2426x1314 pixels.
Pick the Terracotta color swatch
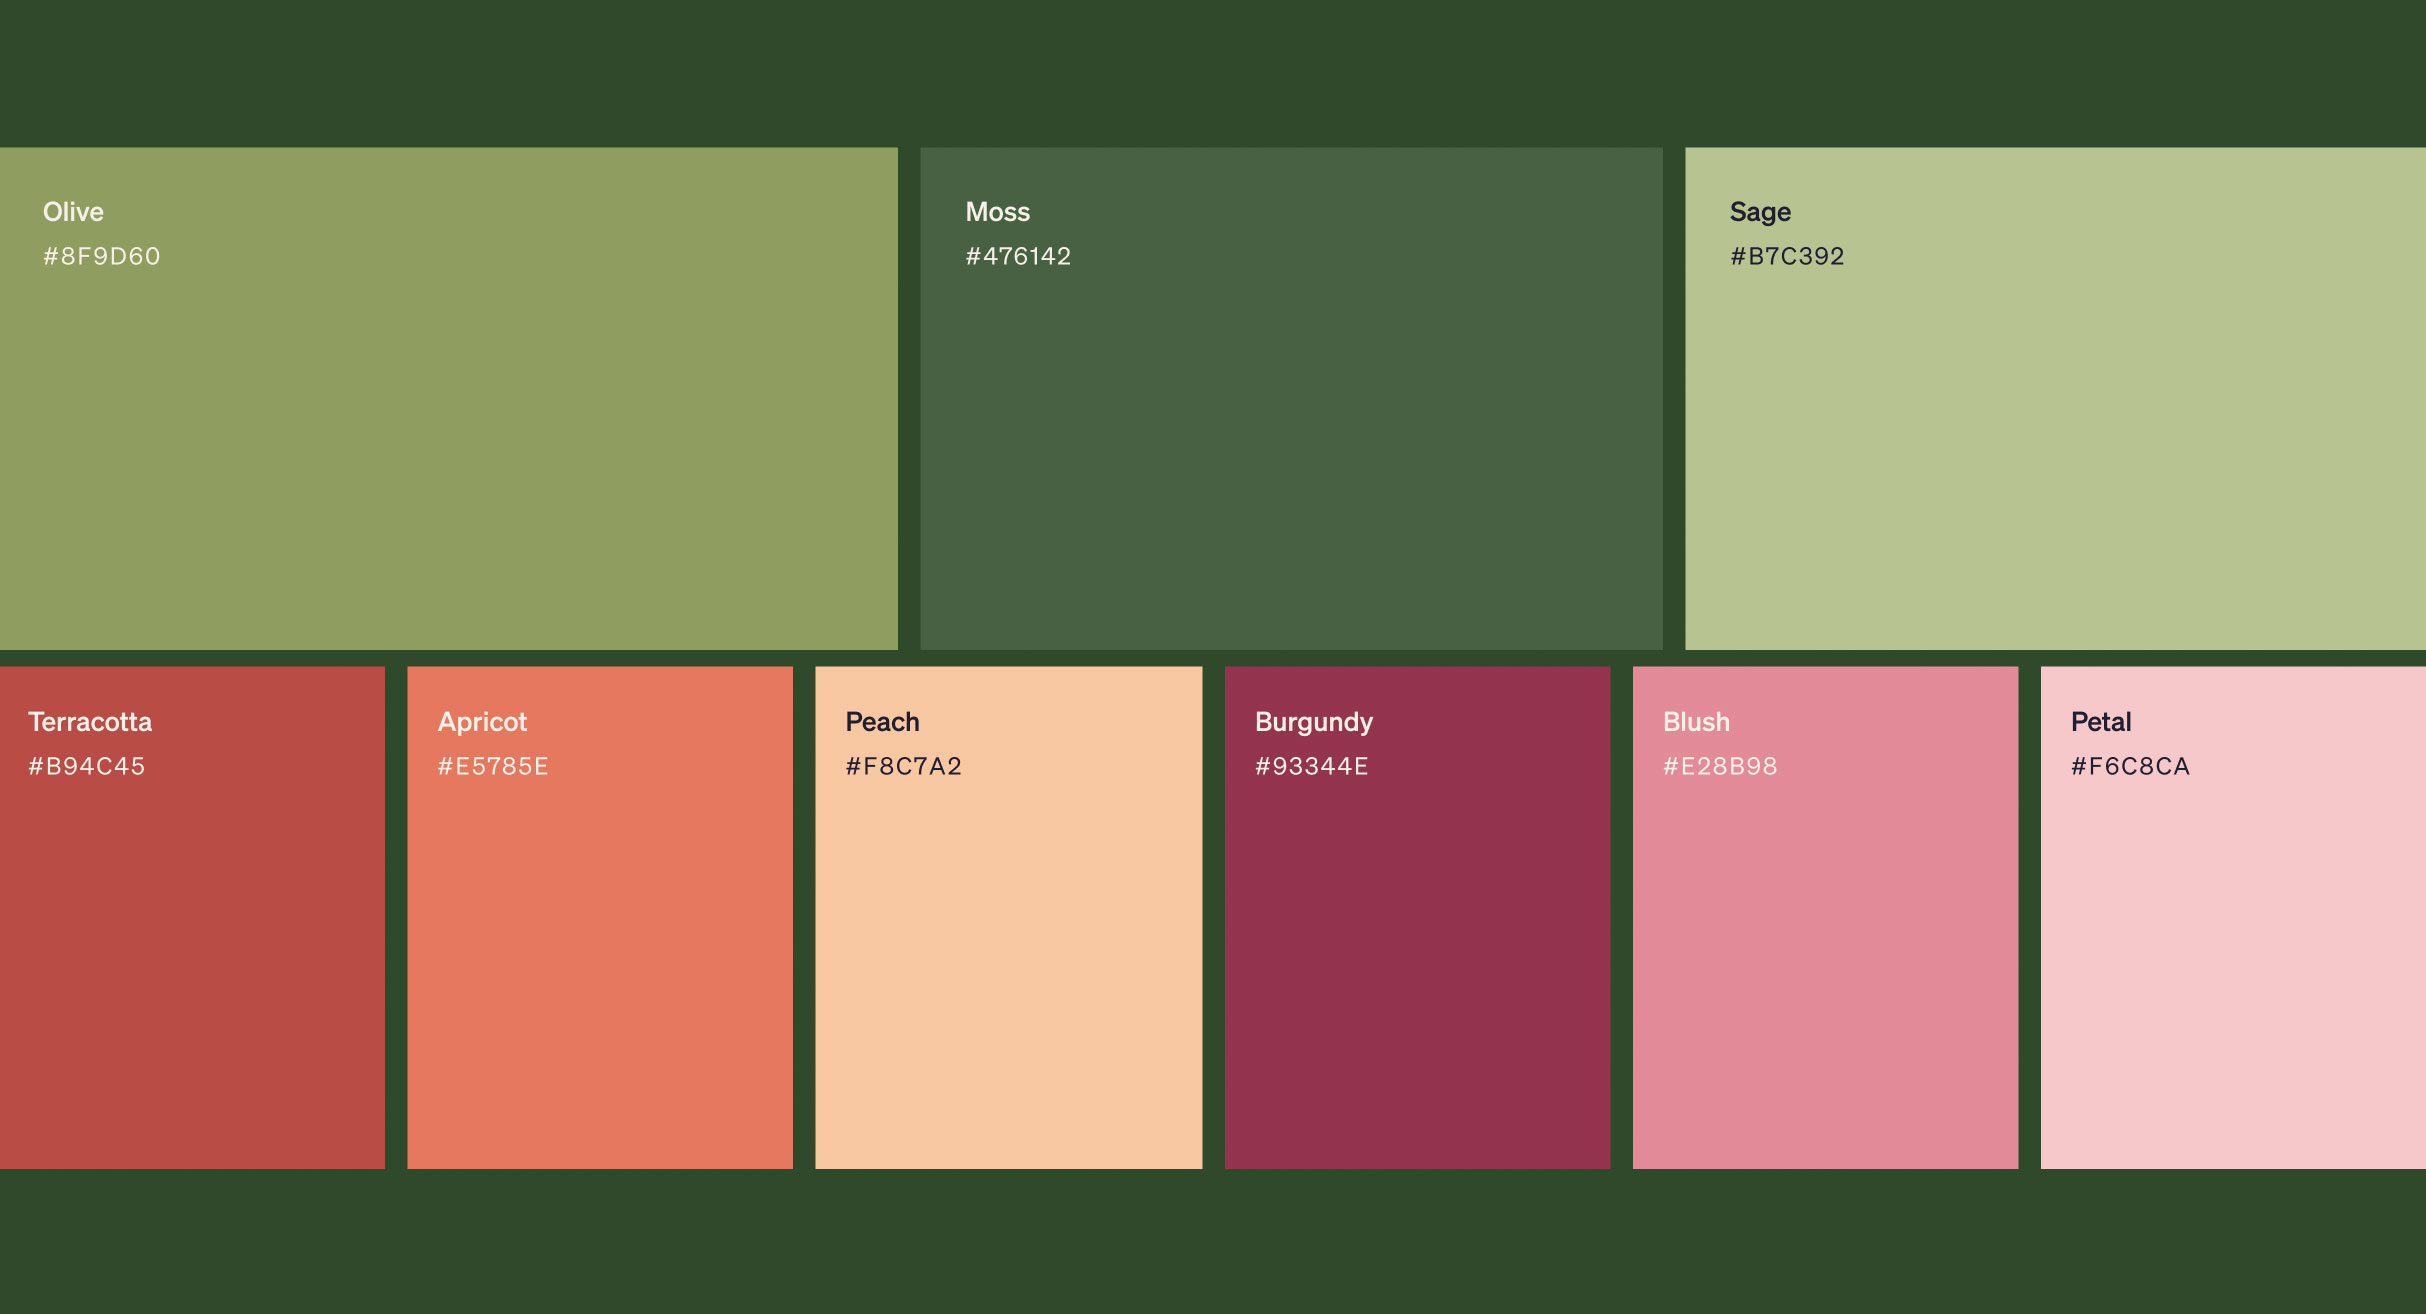point(192,917)
